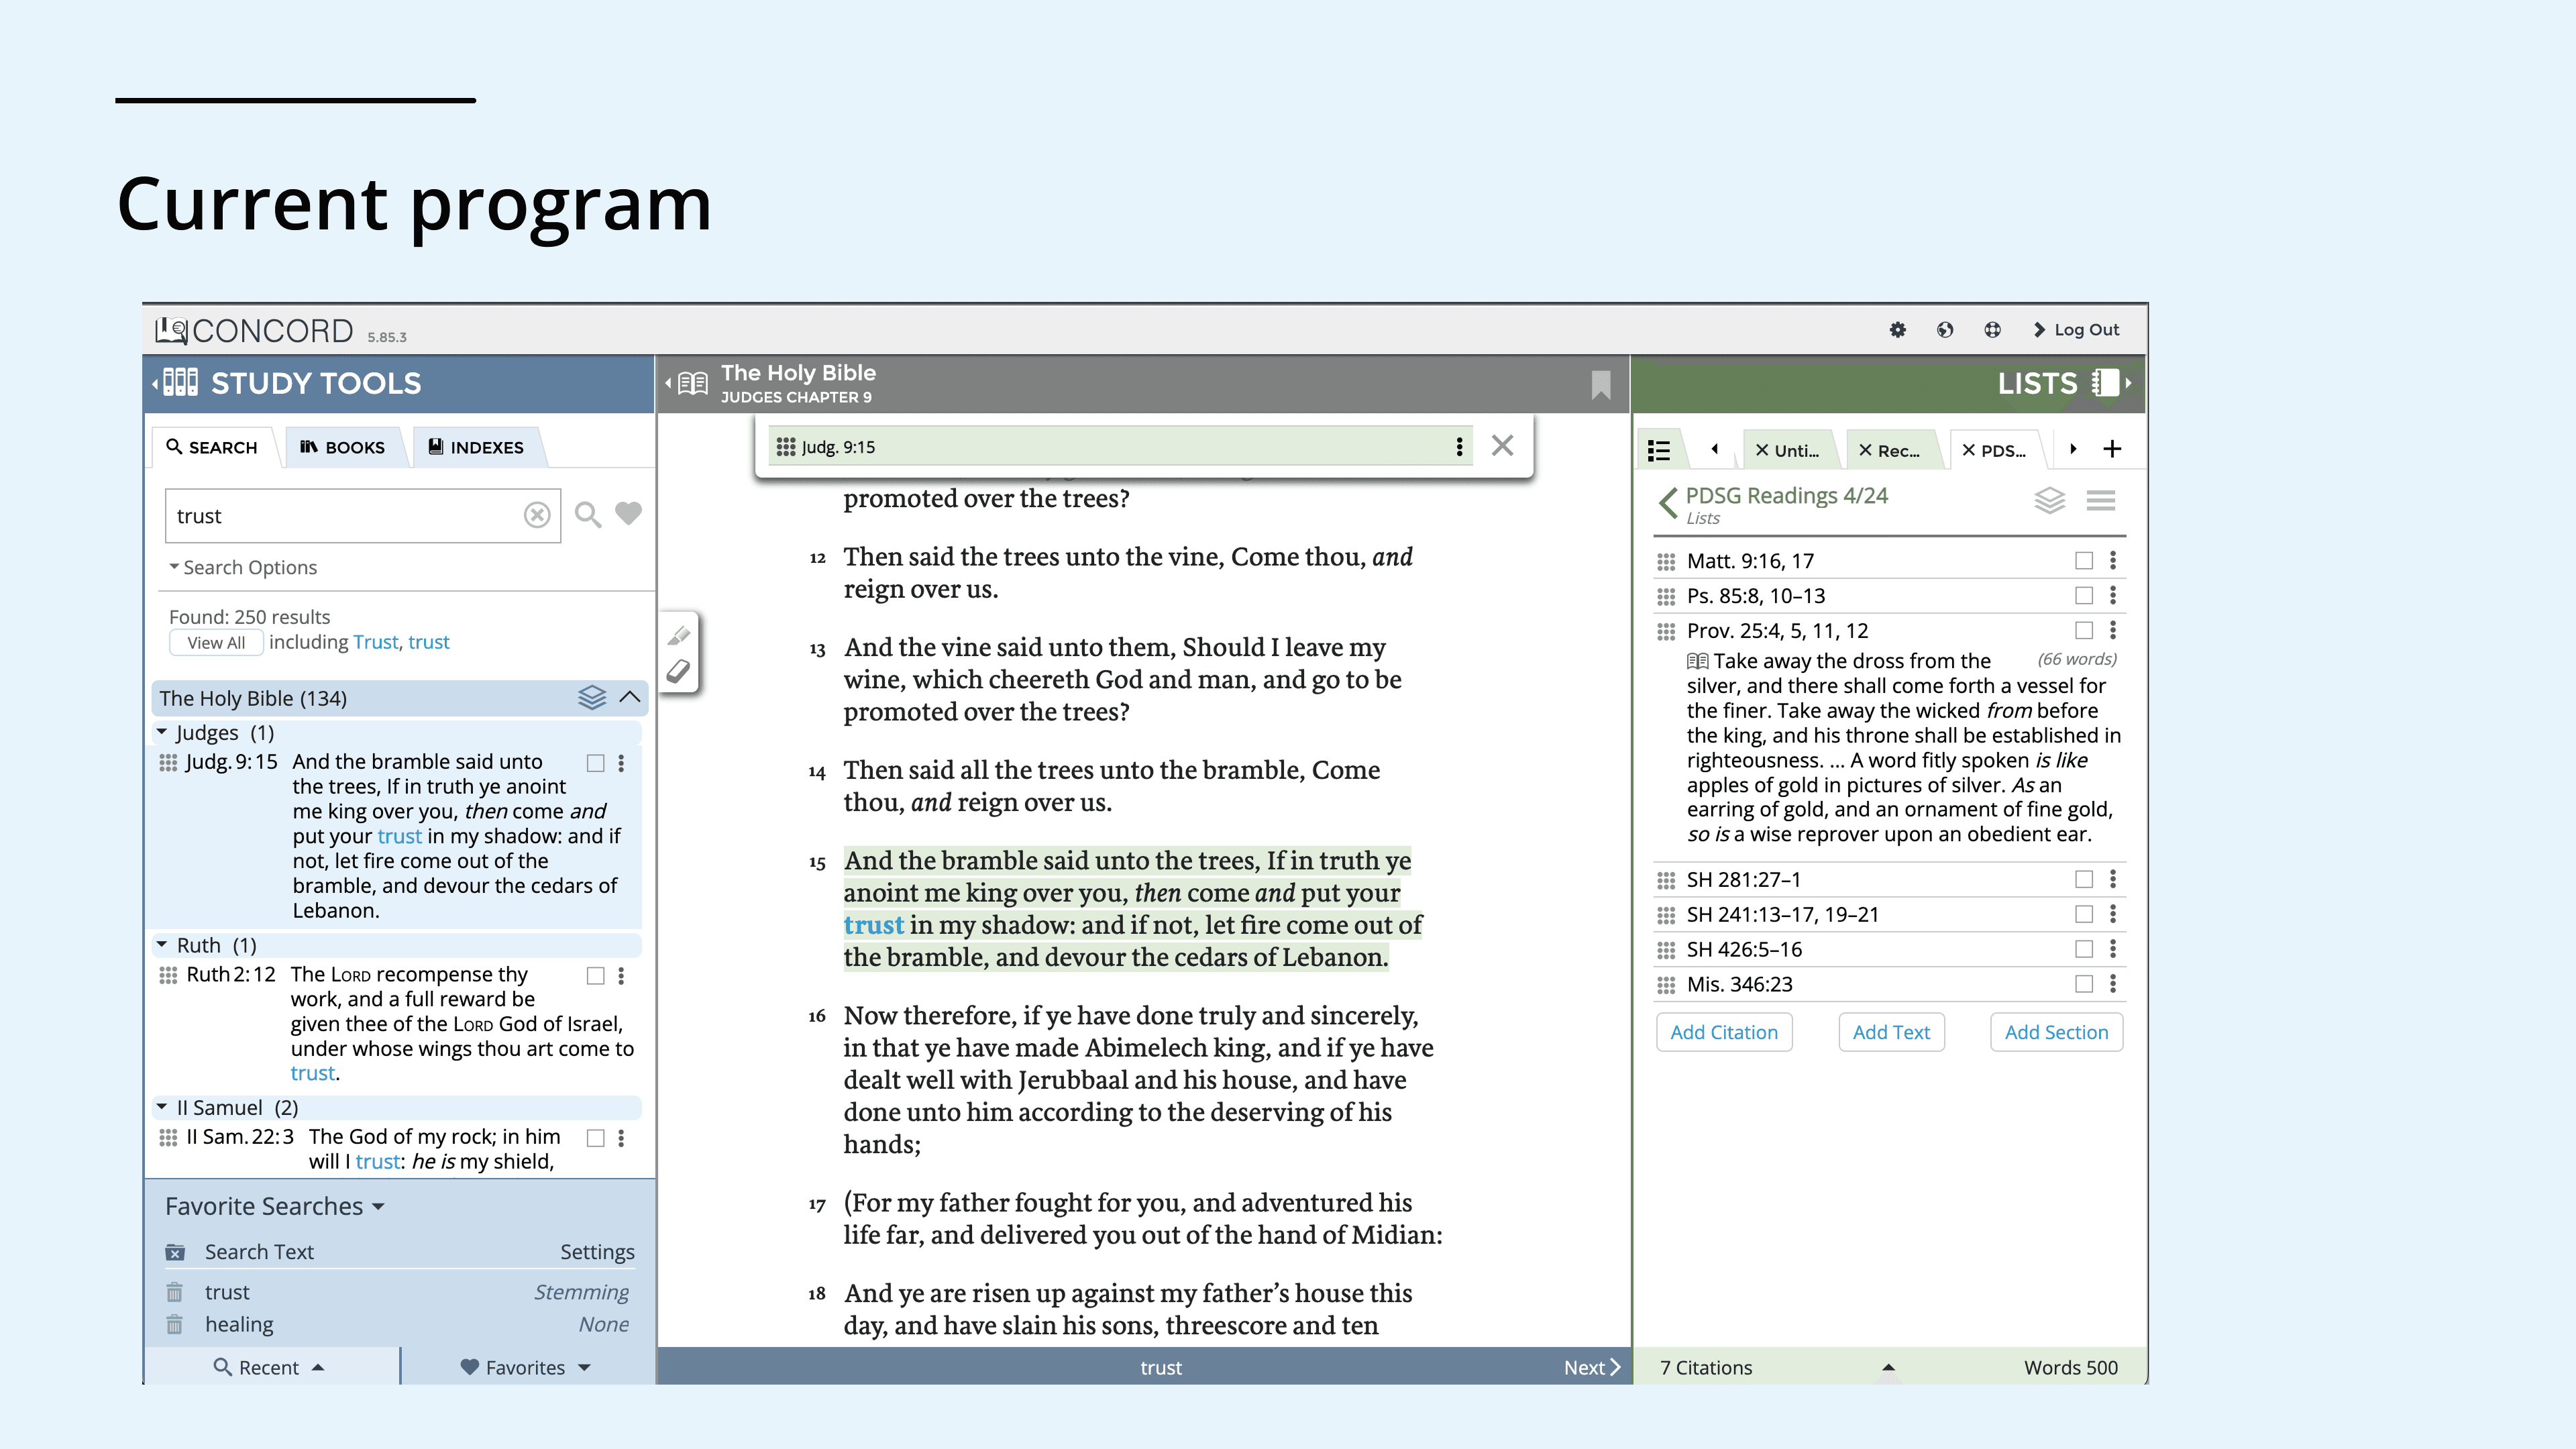Click drag handle of Ruth 2:12 result

168,975
